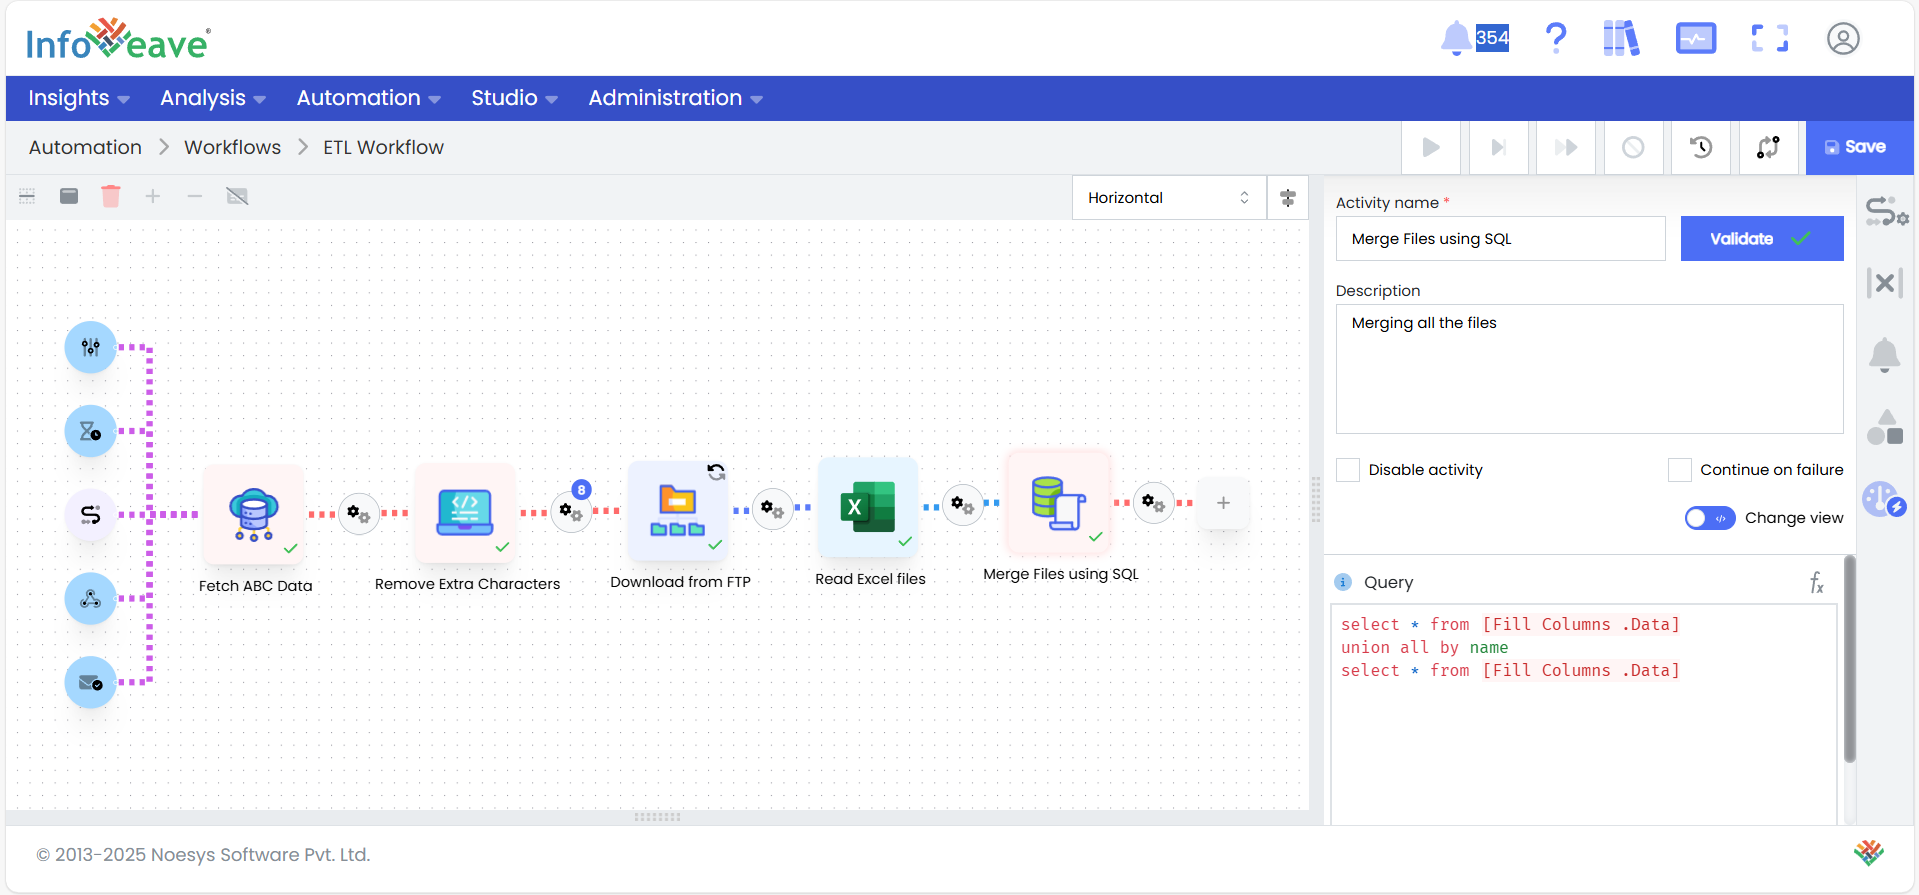This screenshot has width=1919, height=895.
Task: Click the notifications bell icon
Action: [x=1456, y=39]
